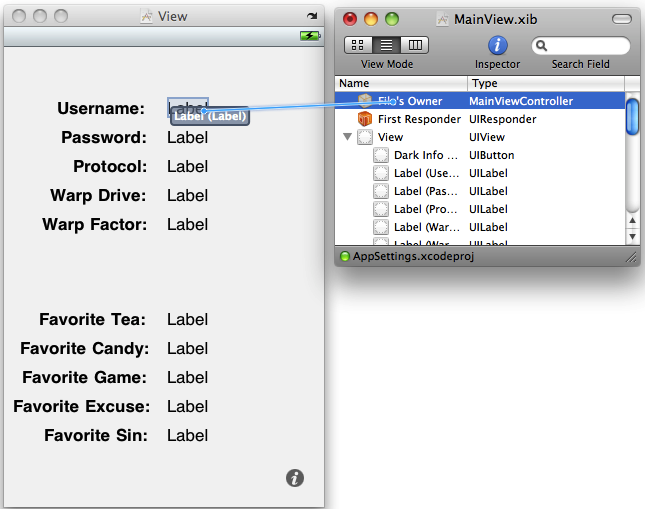Click the Name column header
Screen dimensions: 645x509
401,83
